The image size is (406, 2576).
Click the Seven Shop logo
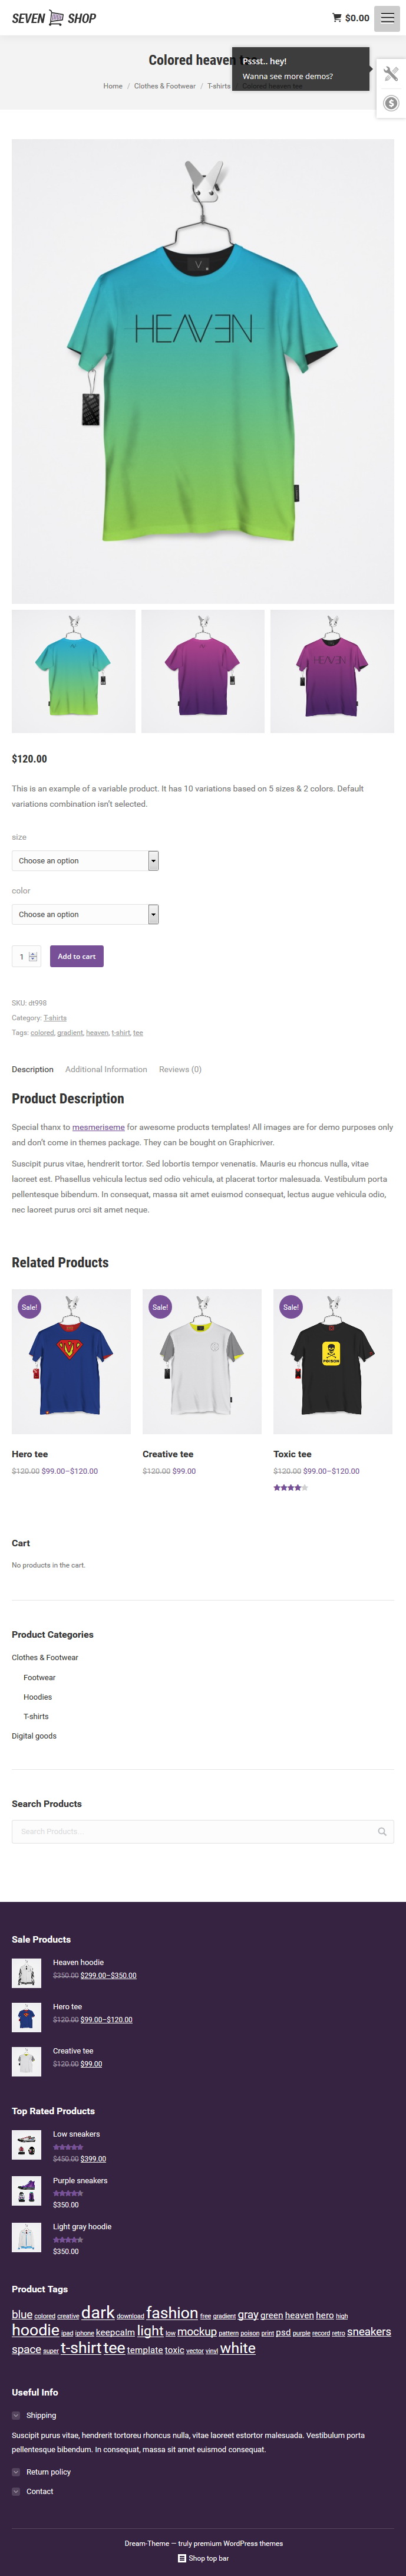point(54,18)
